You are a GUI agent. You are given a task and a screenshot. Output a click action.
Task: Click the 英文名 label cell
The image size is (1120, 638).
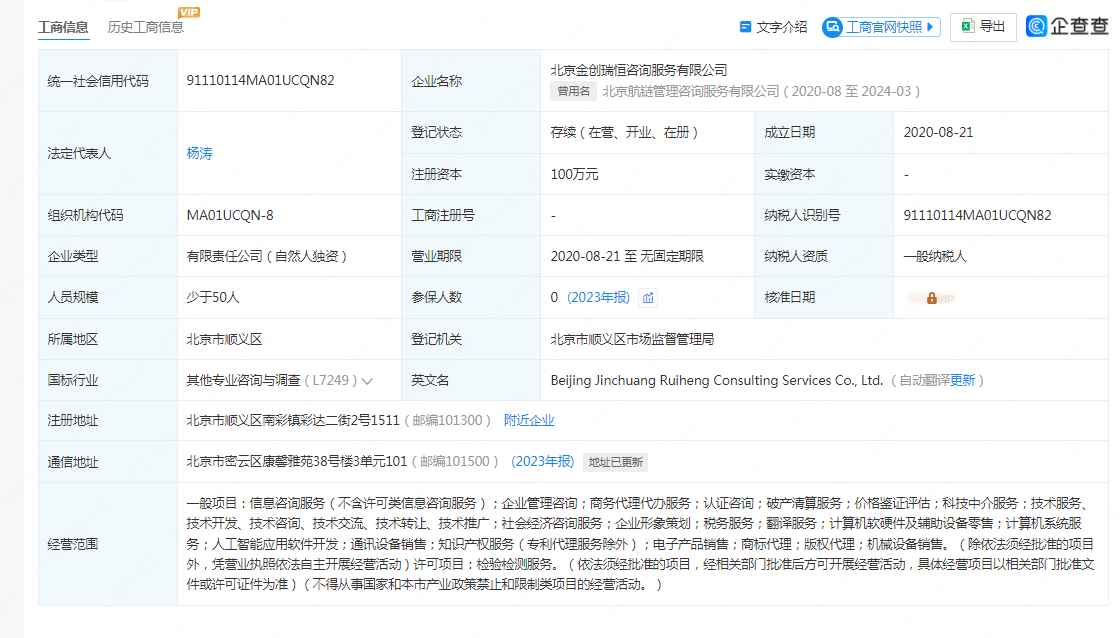point(471,381)
